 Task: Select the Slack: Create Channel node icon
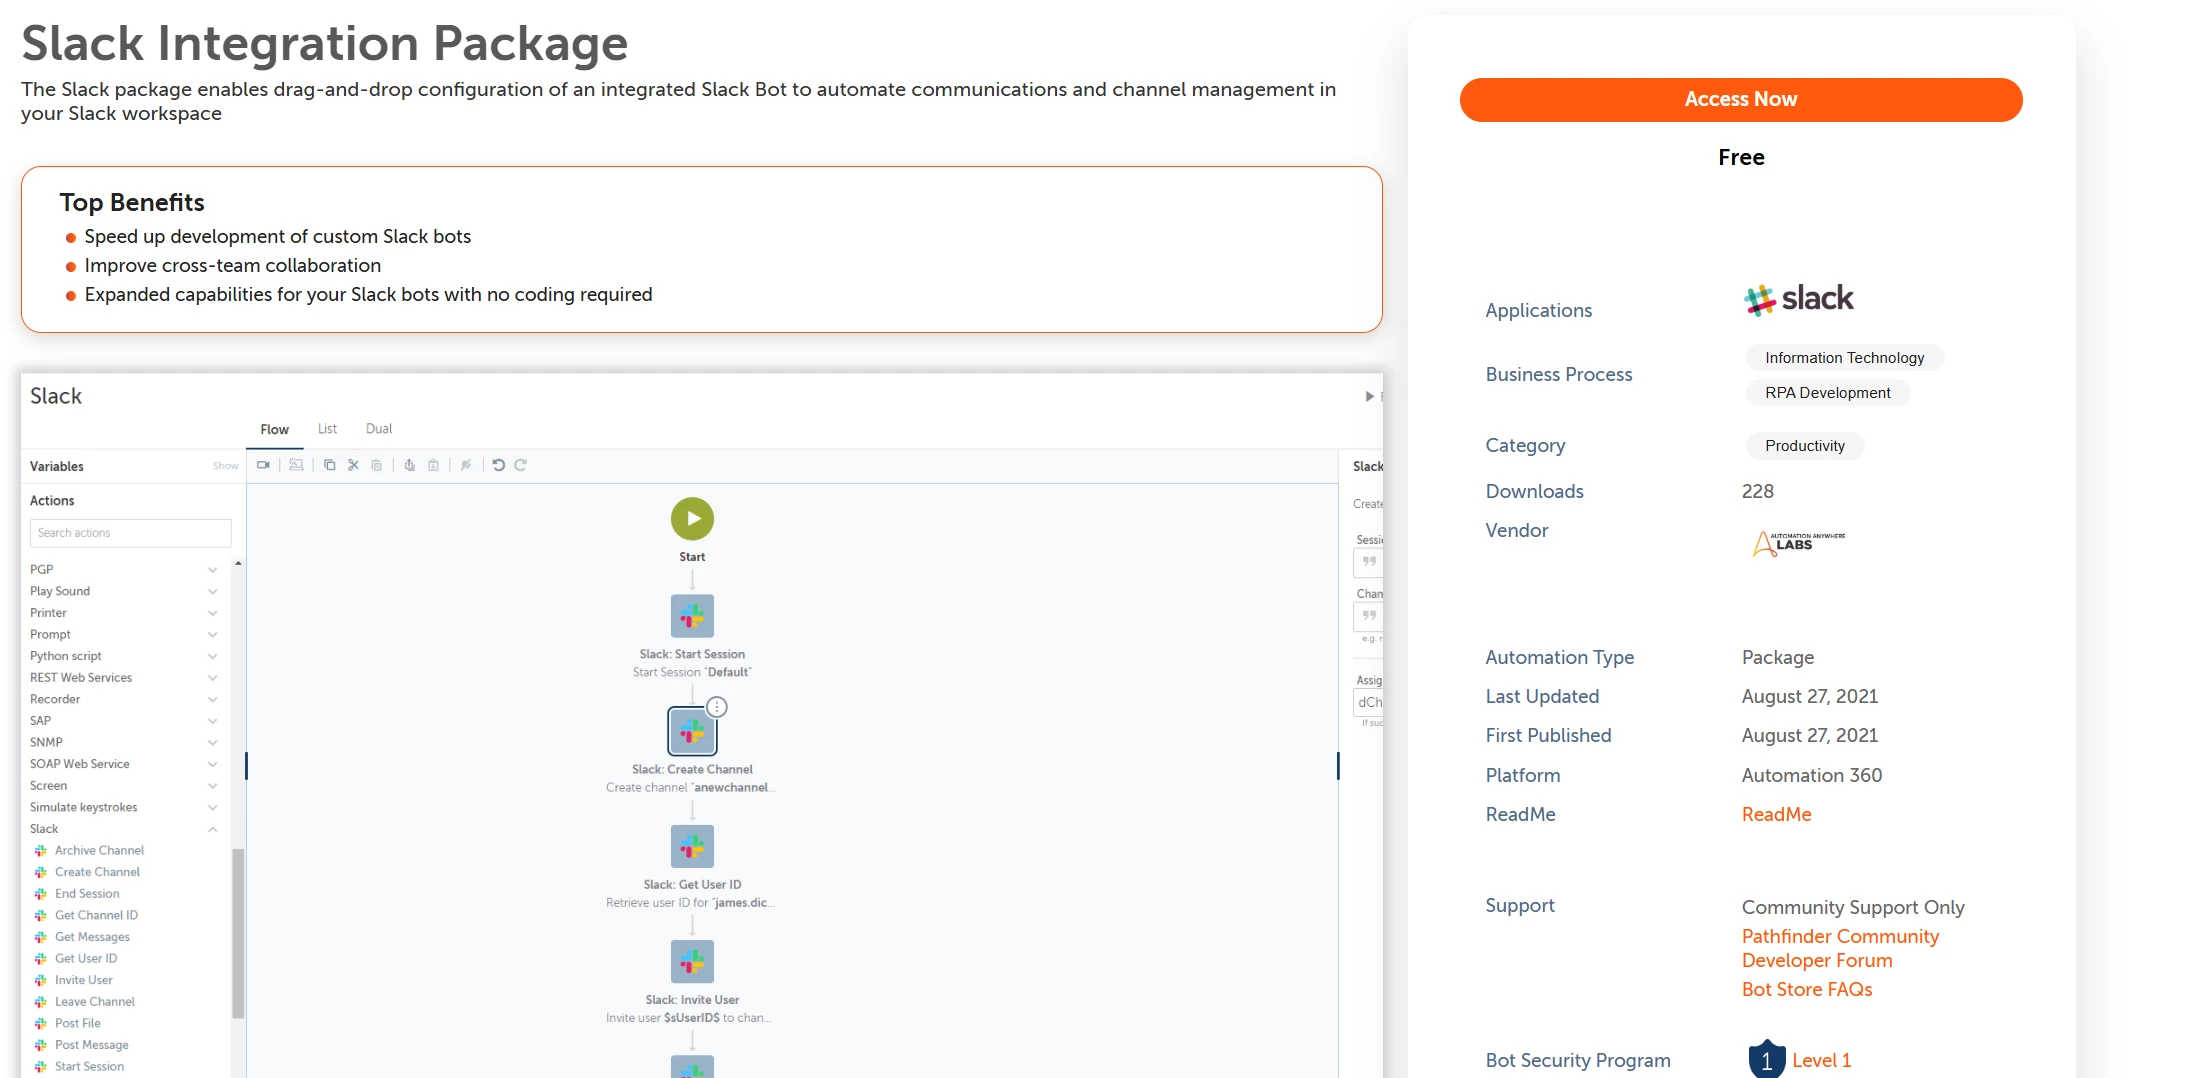692,731
